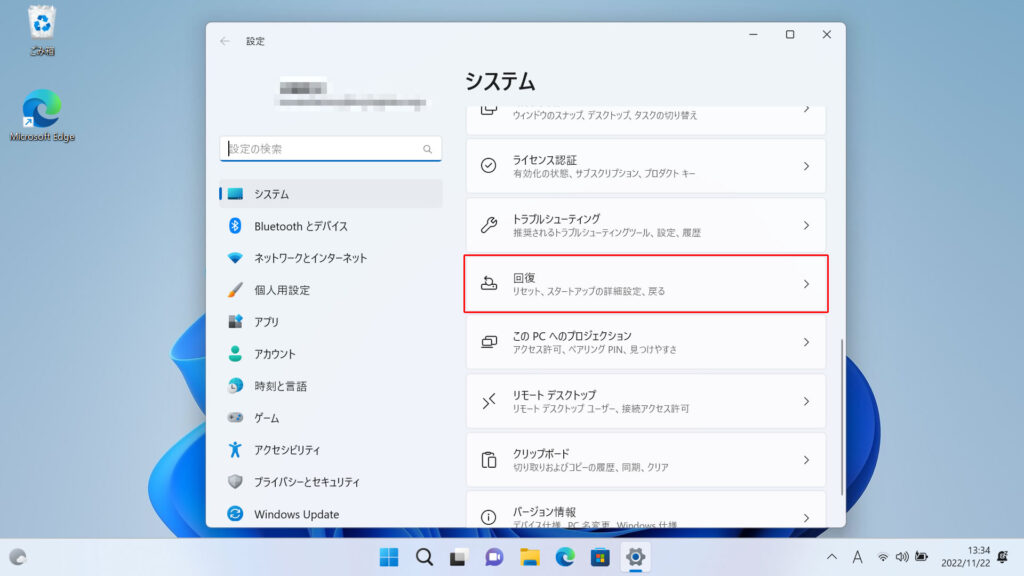Select Bluetooth とデバイス in the sidebar
Screen dimensions: 1024x576
331,226
